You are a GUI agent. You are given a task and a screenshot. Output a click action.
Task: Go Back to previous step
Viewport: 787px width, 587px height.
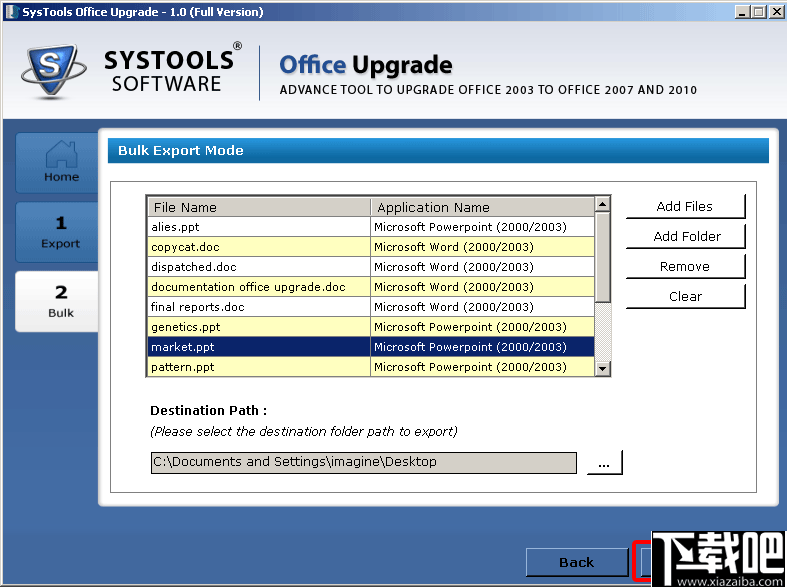(x=577, y=562)
